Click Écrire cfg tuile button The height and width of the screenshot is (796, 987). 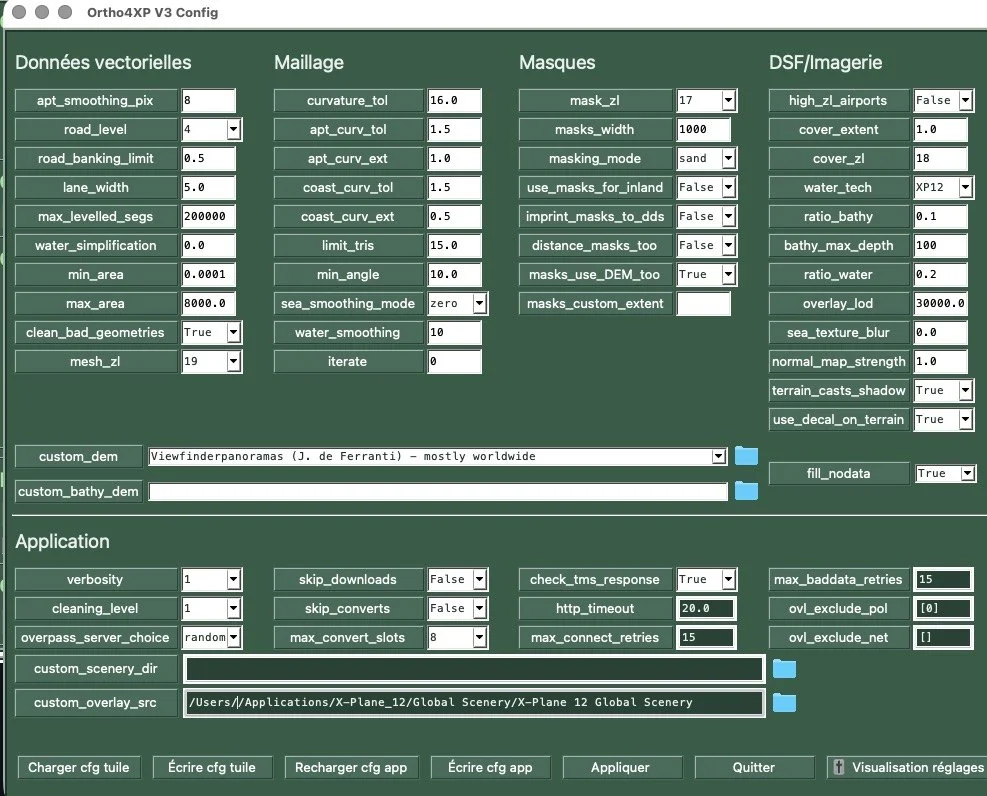click(212, 767)
